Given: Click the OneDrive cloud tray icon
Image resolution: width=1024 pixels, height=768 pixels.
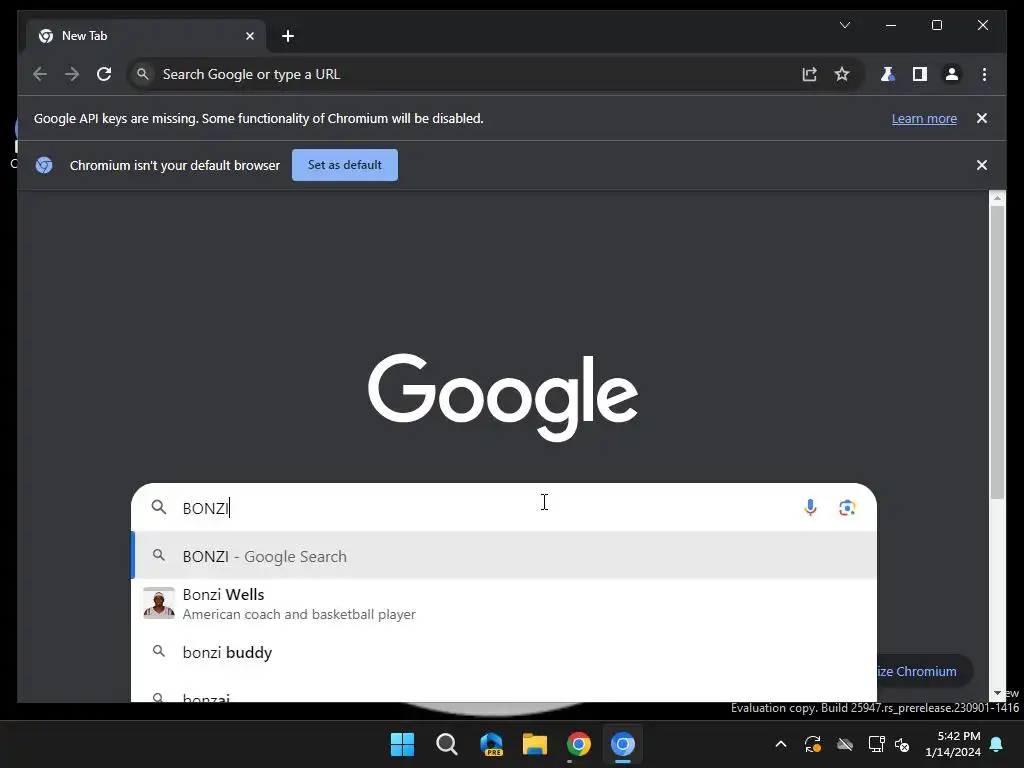Looking at the screenshot, I should (845, 744).
